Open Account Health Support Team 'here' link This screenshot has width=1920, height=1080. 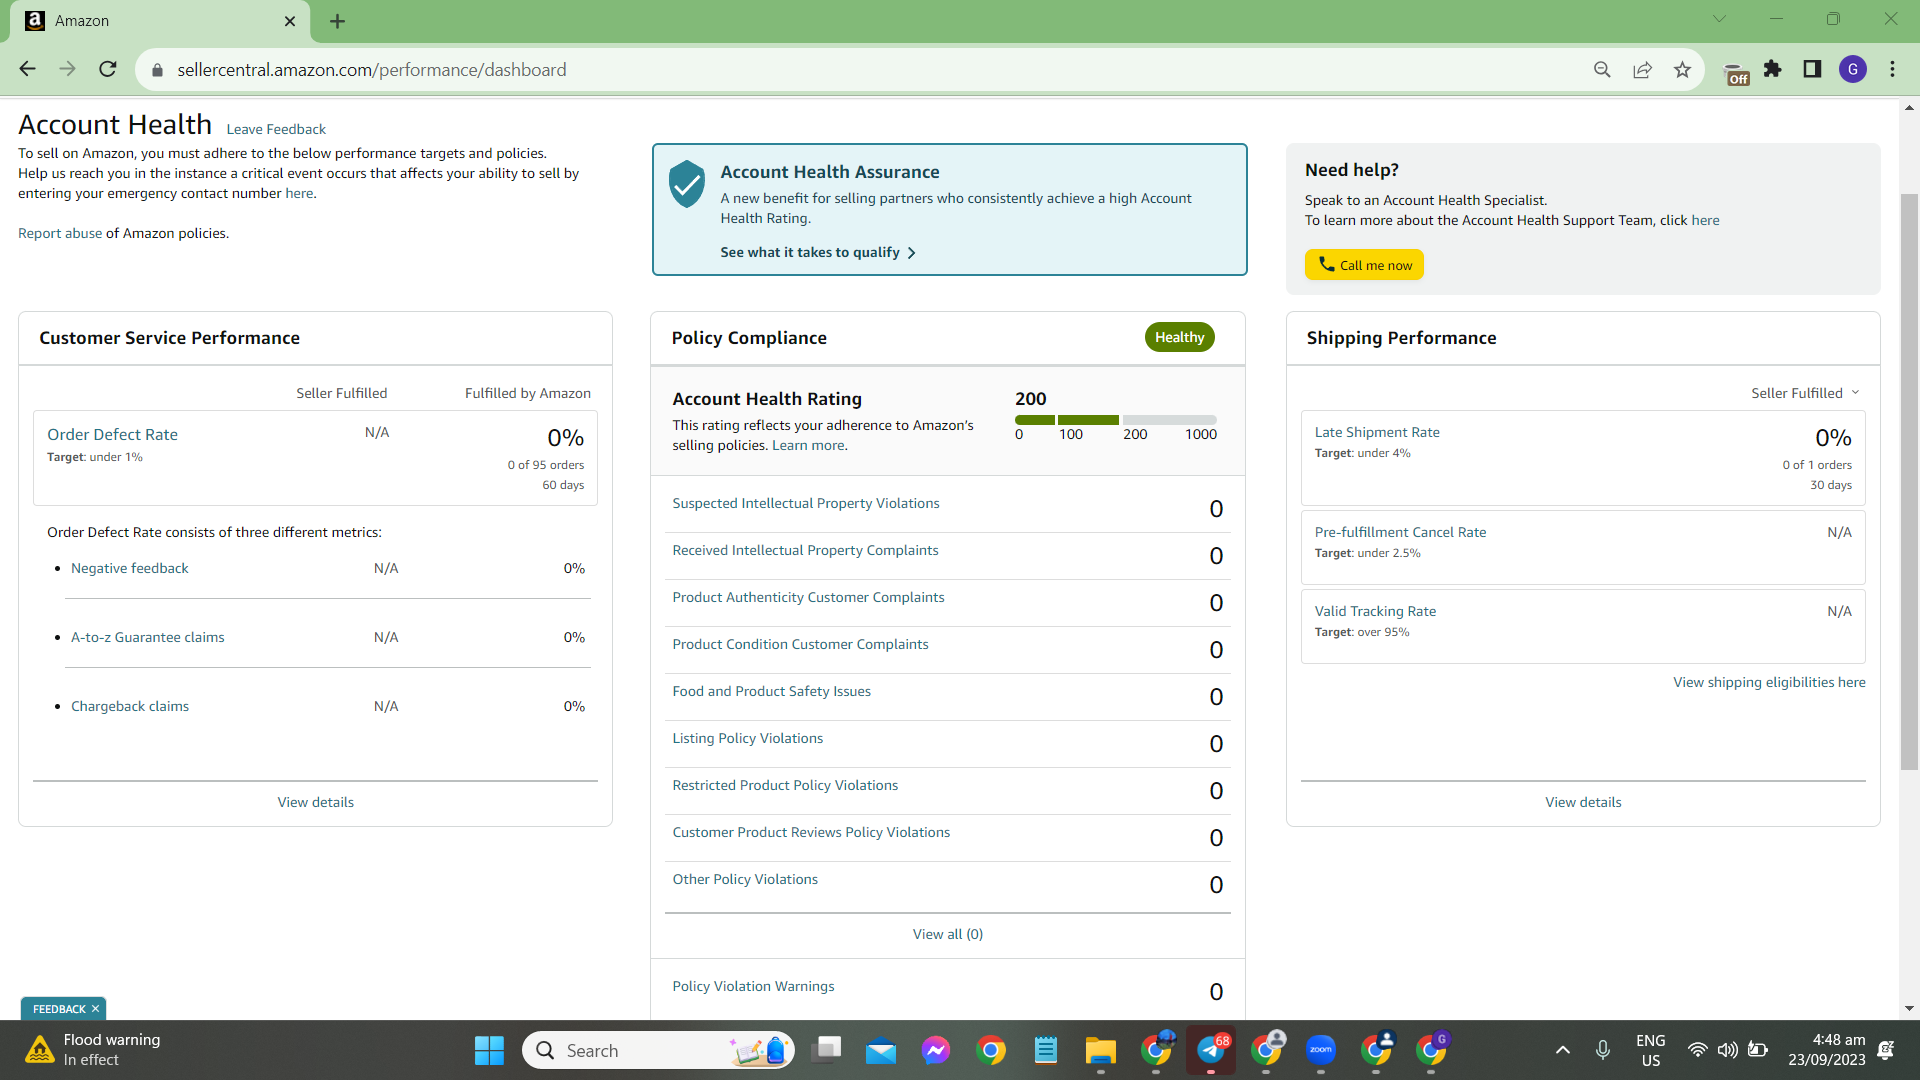[x=1705, y=220]
